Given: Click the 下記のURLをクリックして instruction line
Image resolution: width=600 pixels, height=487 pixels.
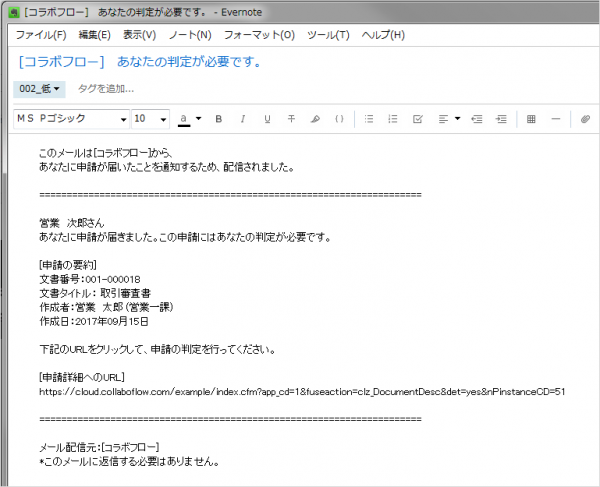Looking at the screenshot, I should [158, 349].
